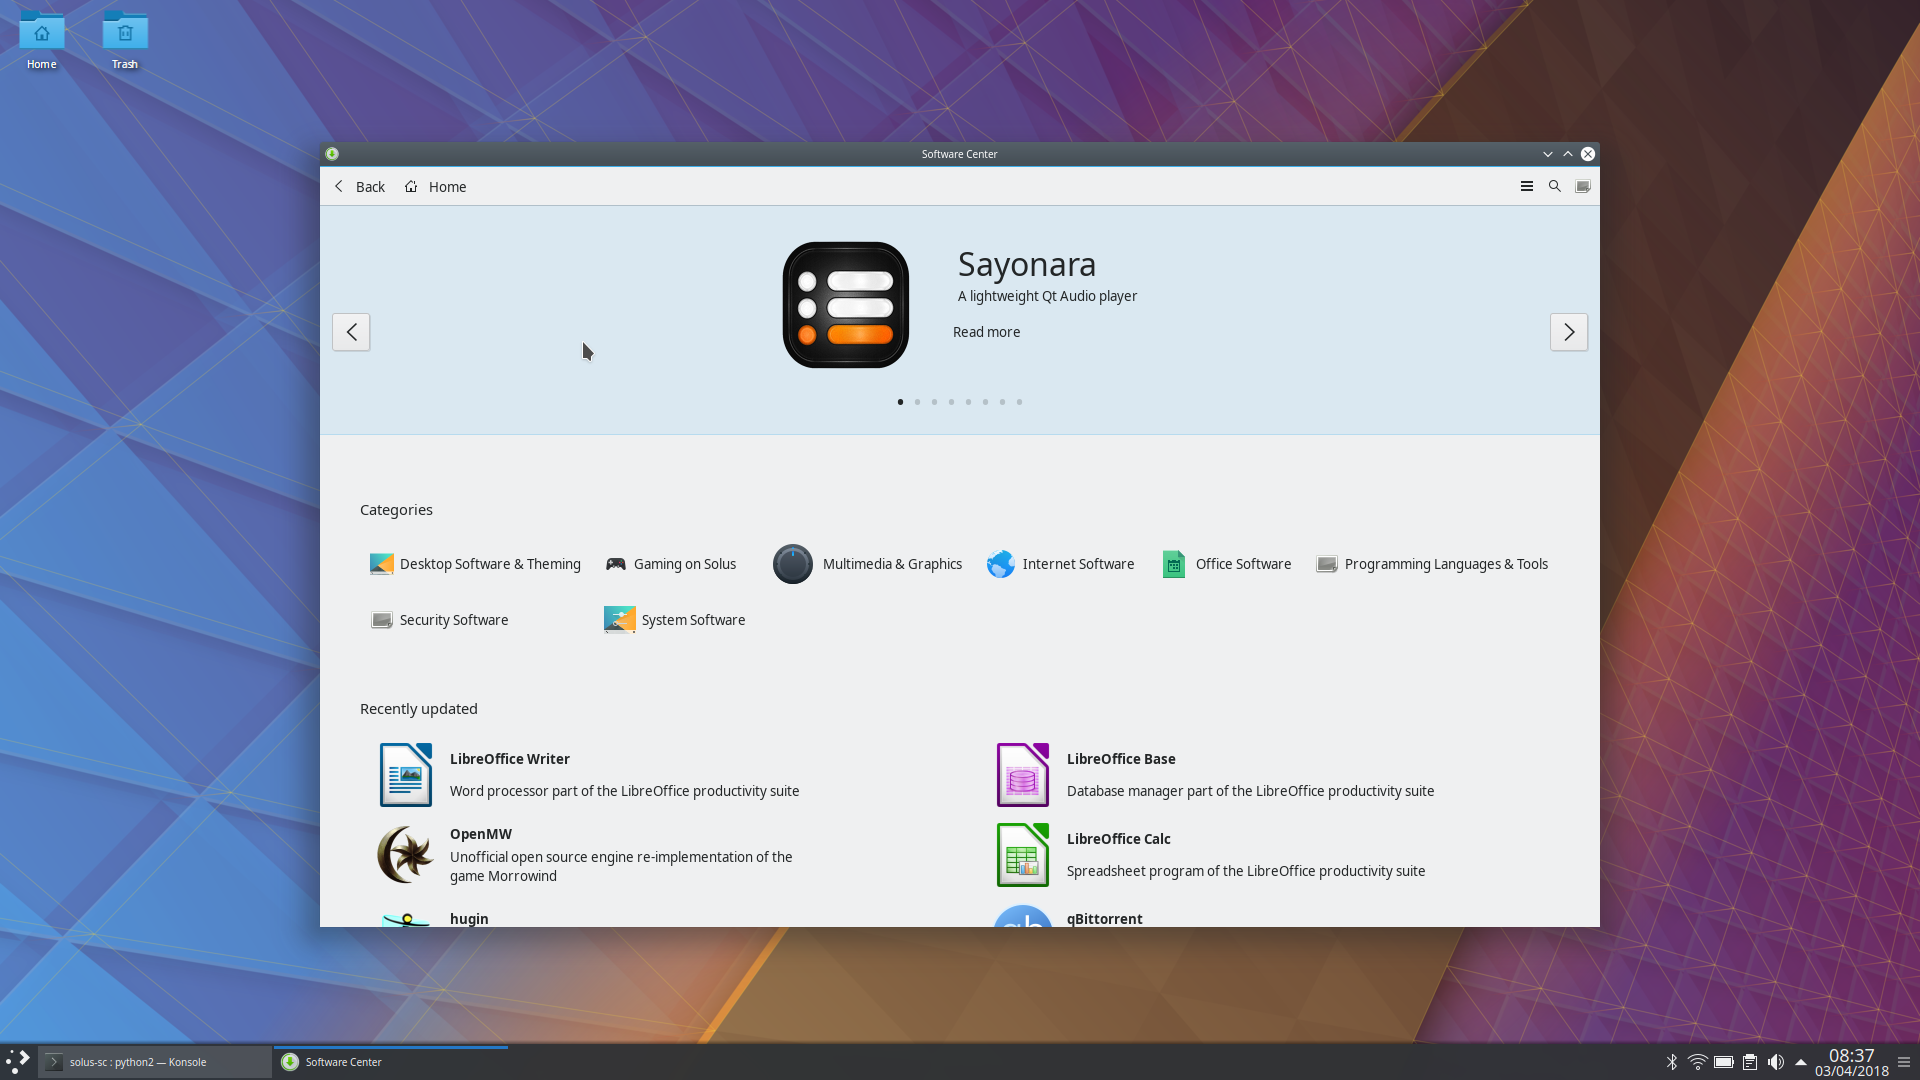Image resolution: width=1920 pixels, height=1080 pixels.
Task: Click the LibreOffice Writer icon
Action: (x=406, y=775)
